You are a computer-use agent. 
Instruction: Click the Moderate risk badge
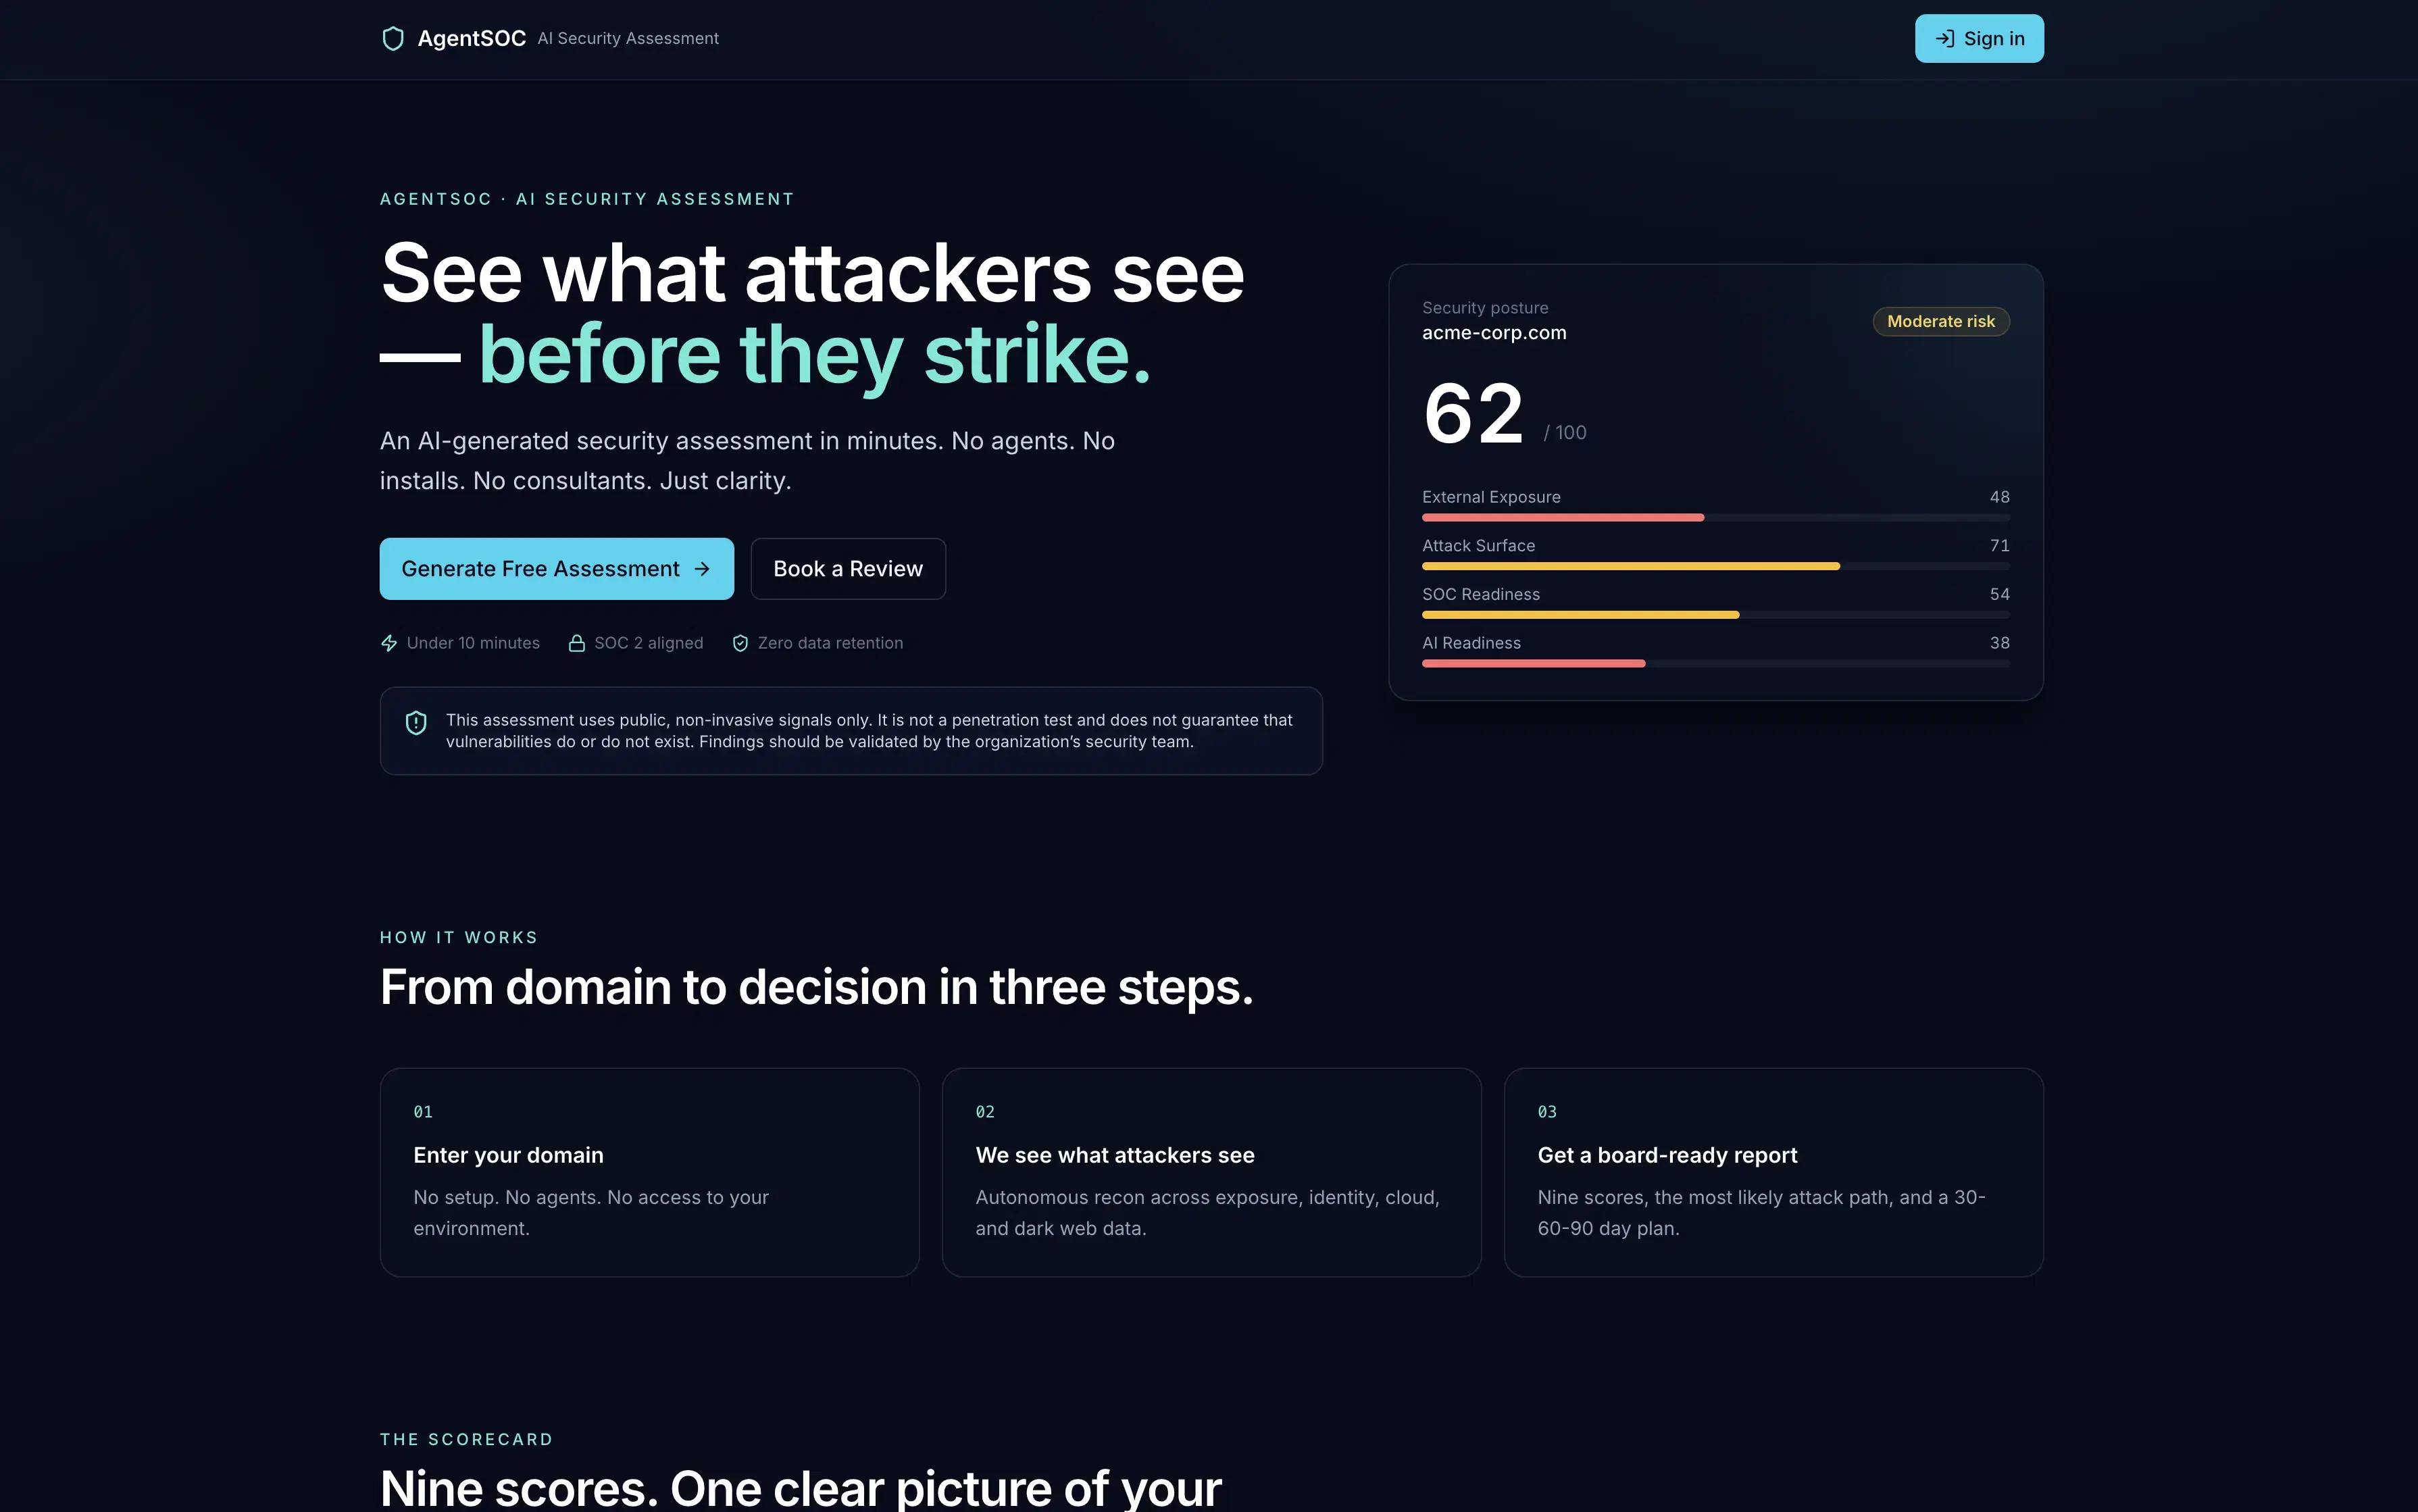click(x=1940, y=321)
